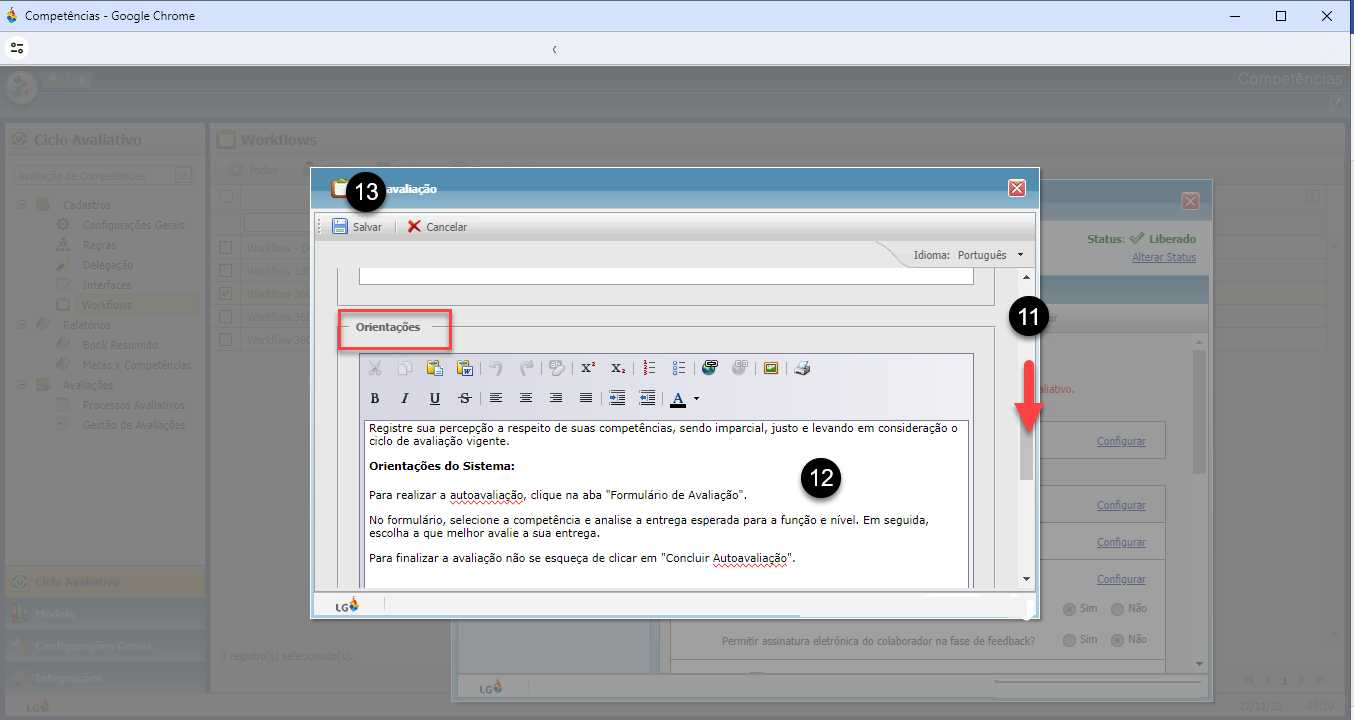Toggle strikethrough formatting
This screenshot has height=720, width=1354.
point(465,398)
